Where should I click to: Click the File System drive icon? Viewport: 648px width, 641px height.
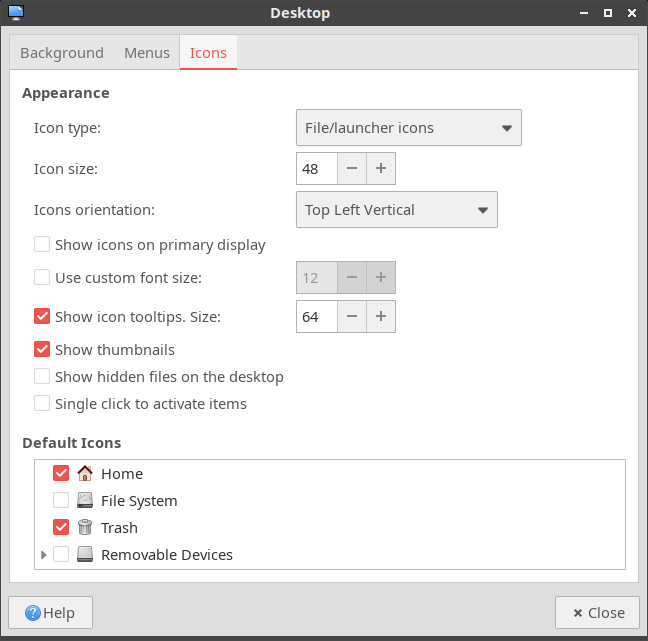coord(85,501)
